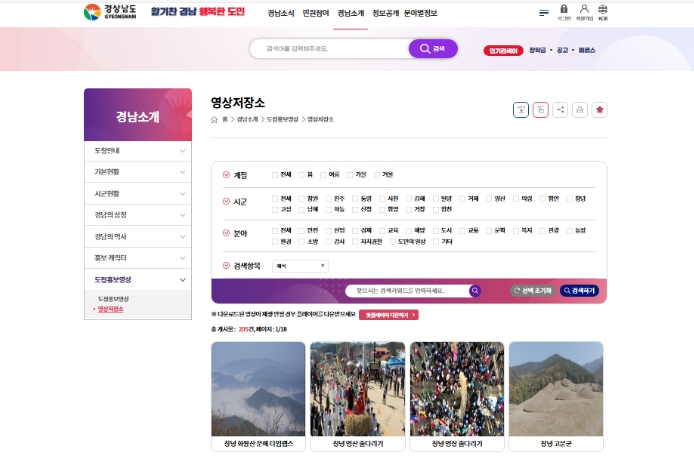
Task: Click the 검색하기 button in filter bar
Action: (x=579, y=291)
